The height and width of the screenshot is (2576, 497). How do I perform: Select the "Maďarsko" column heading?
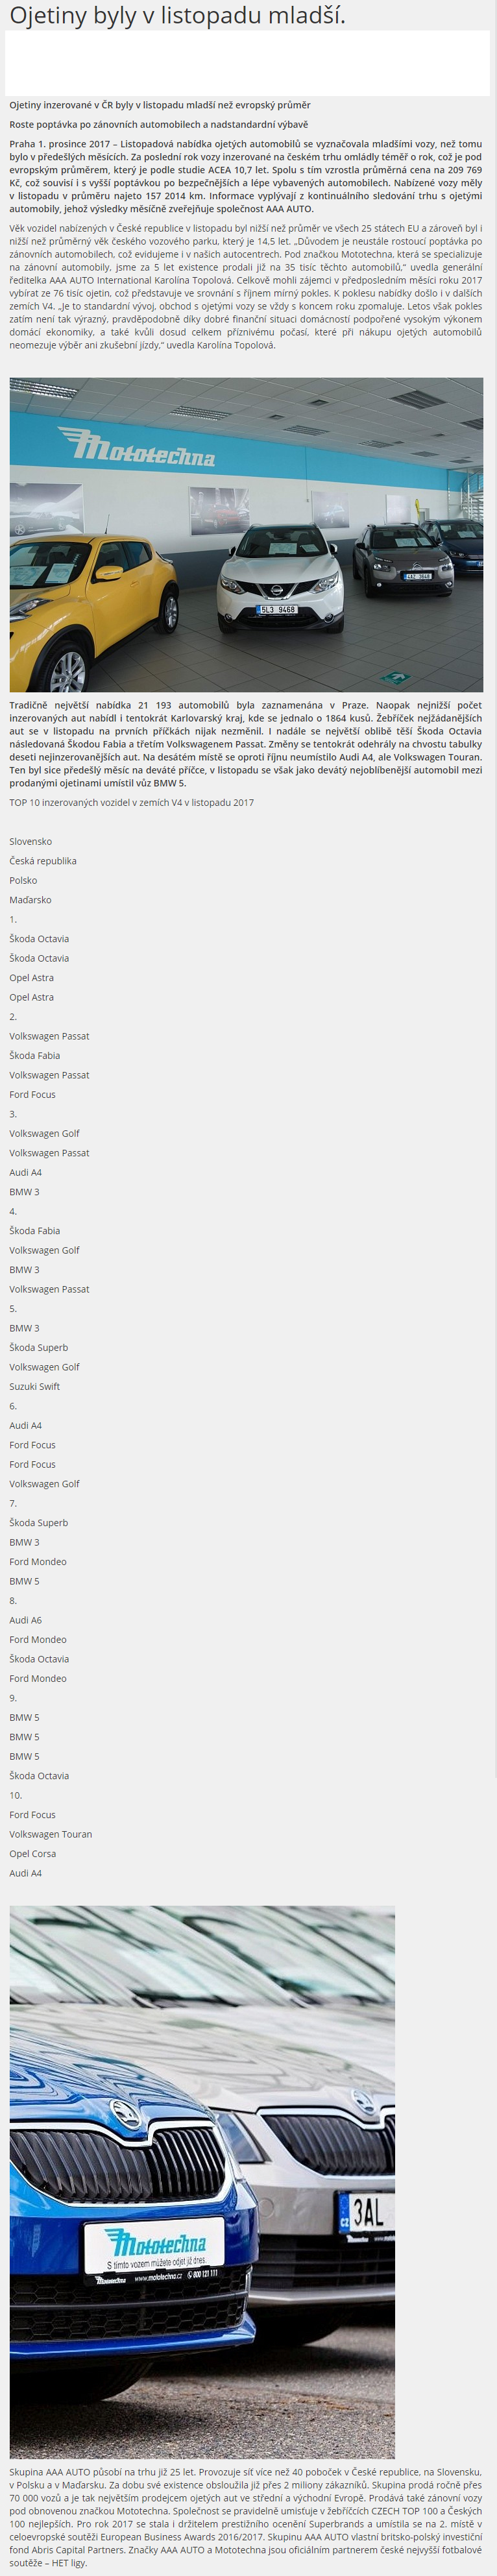coord(30,900)
